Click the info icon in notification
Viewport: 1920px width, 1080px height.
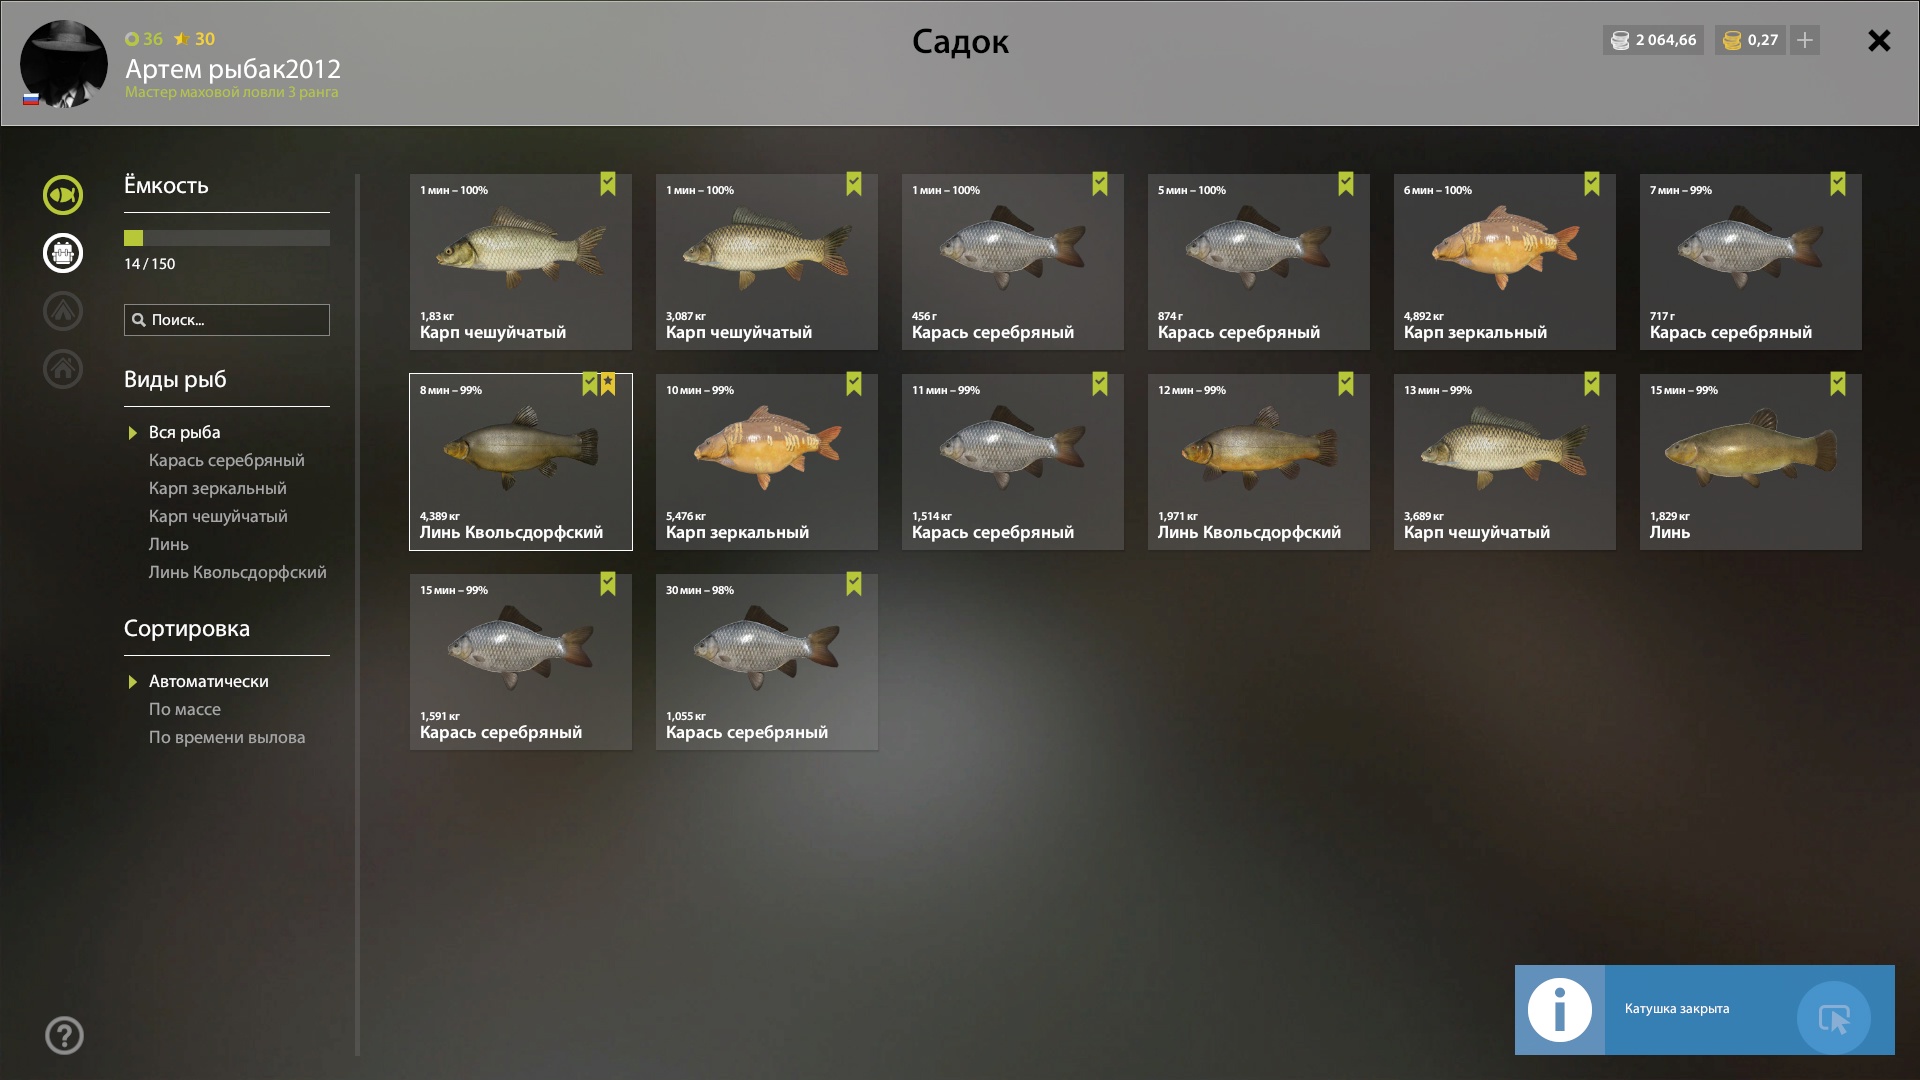[1560, 1010]
